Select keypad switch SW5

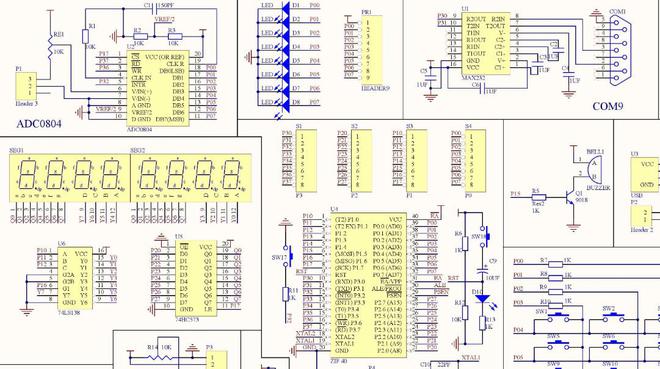559,345
